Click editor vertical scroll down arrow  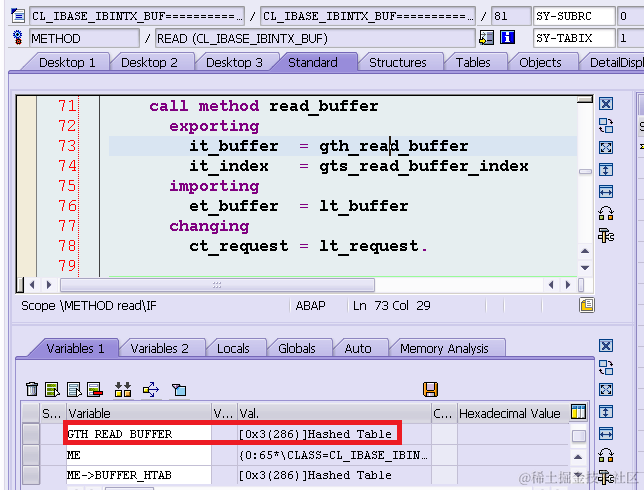[x=585, y=267]
